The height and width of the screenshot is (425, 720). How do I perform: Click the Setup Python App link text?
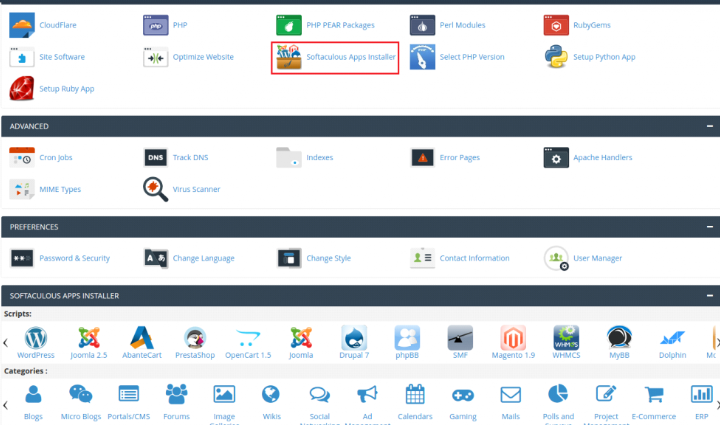604,57
